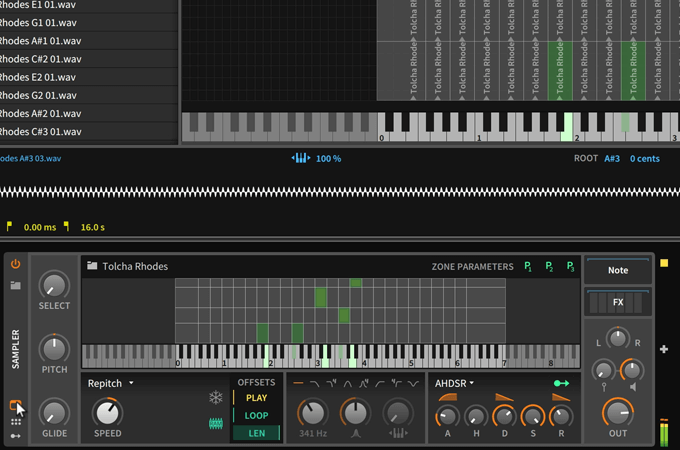This screenshot has width=680, height=450.
Task: Select the gentle band-pass filter icon
Action: (348, 383)
